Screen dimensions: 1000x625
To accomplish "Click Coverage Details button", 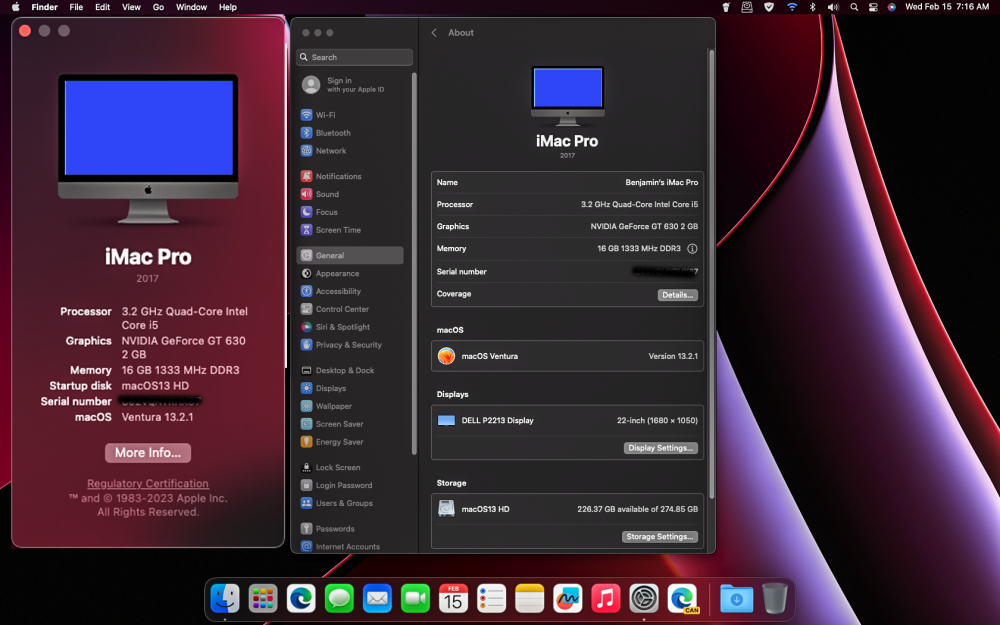I will tap(677, 295).
